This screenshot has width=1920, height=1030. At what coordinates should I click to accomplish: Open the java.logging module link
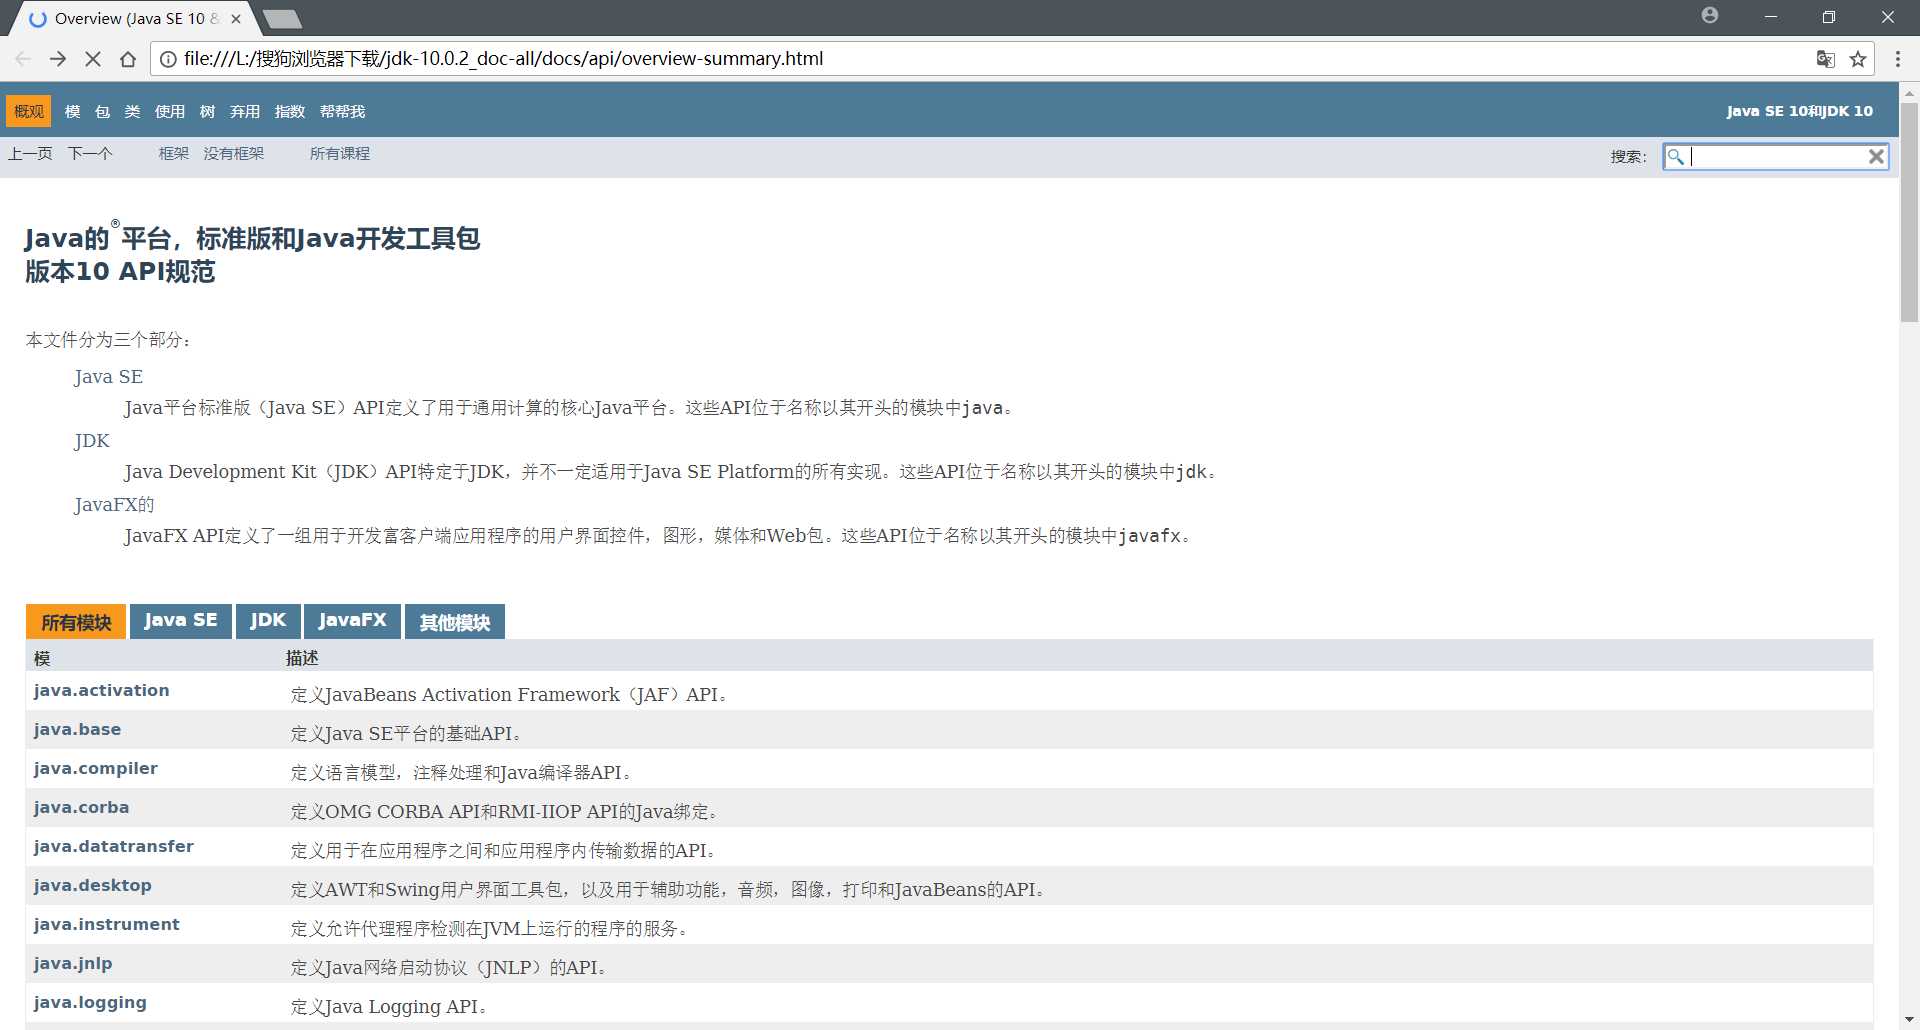(x=90, y=1002)
